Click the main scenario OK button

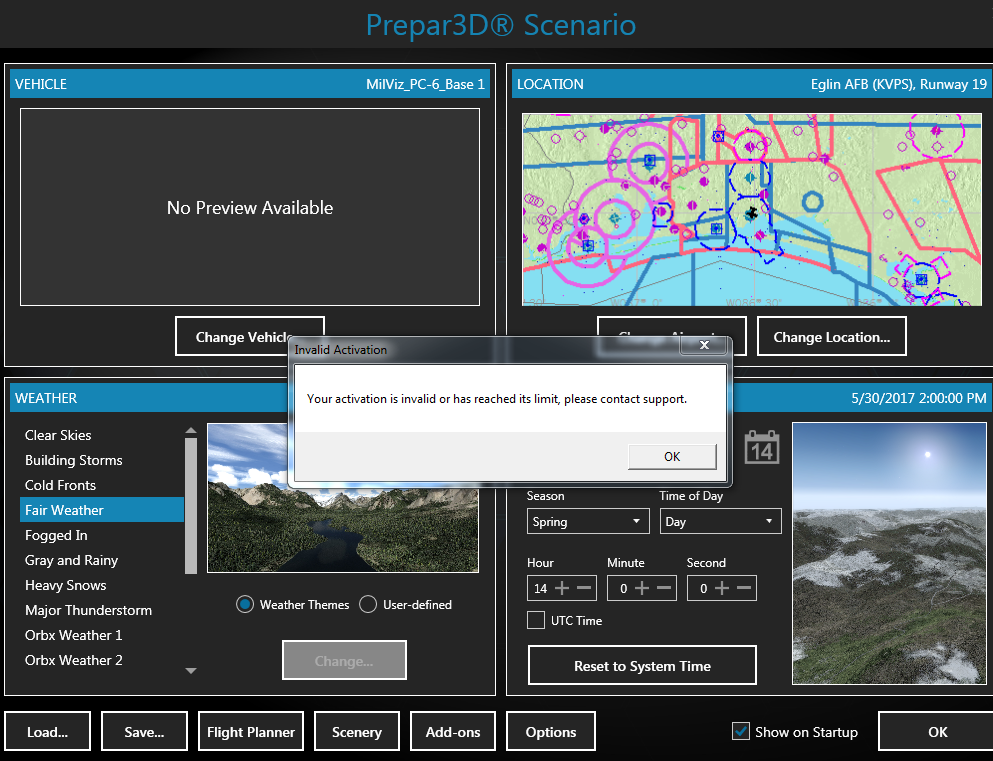(937, 732)
